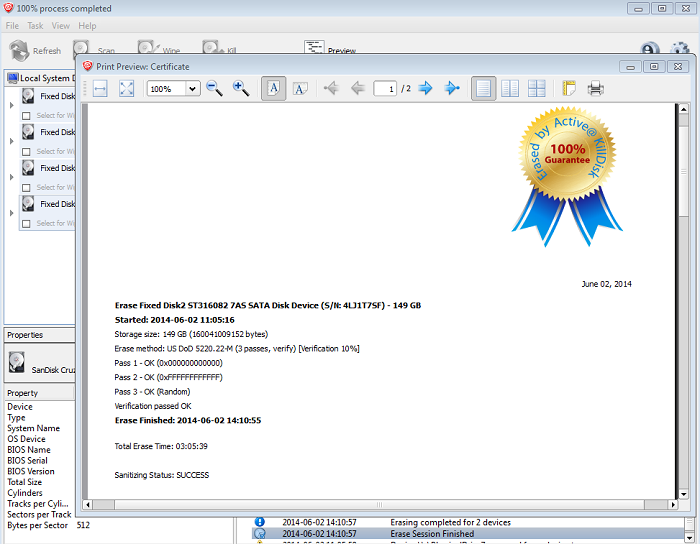The image size is (700, 544).
Task: Check second disk's Select for Wipe box
Action: (27, 152)
